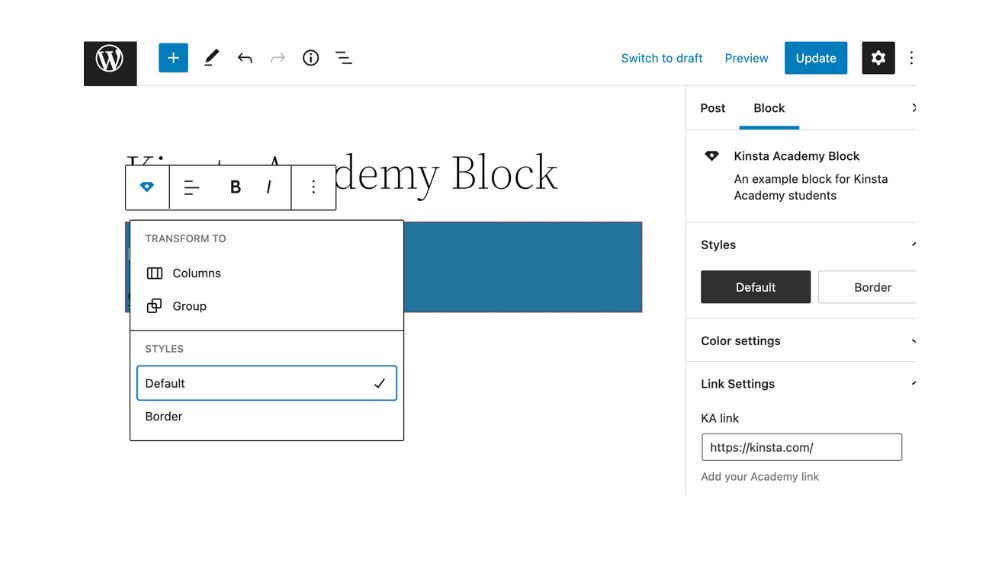
Task: Switch to the Post tab
Action: [712, 108]
